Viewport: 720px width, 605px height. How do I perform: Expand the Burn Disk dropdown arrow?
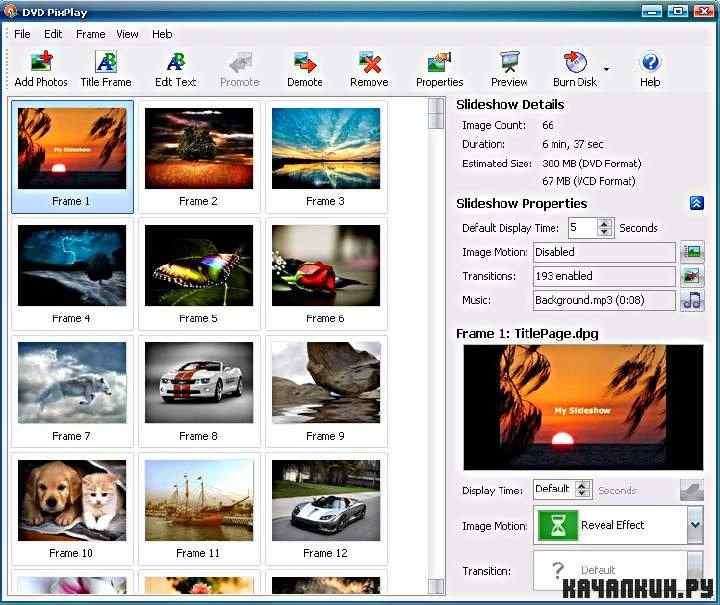point(606,69)
